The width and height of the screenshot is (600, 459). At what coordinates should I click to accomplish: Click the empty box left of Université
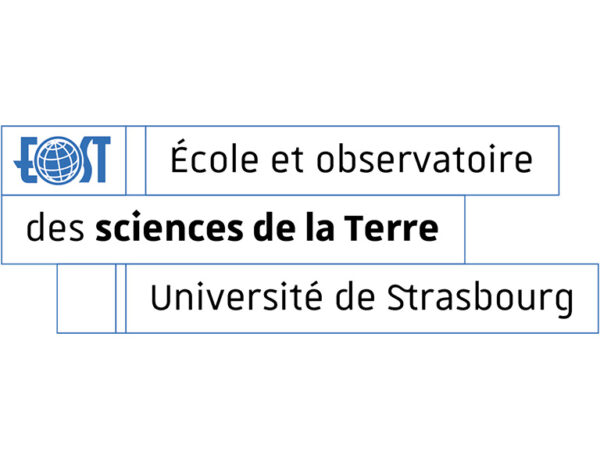86,298
